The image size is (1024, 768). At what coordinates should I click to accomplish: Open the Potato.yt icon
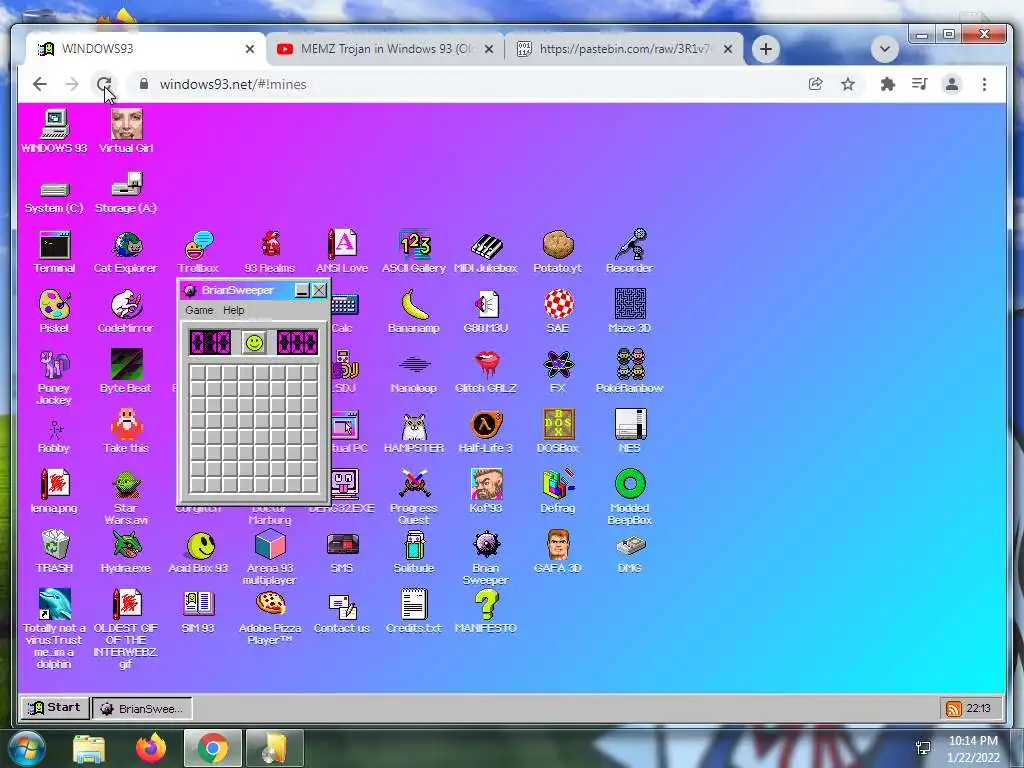pyautogui.click(x=557, y=251)
